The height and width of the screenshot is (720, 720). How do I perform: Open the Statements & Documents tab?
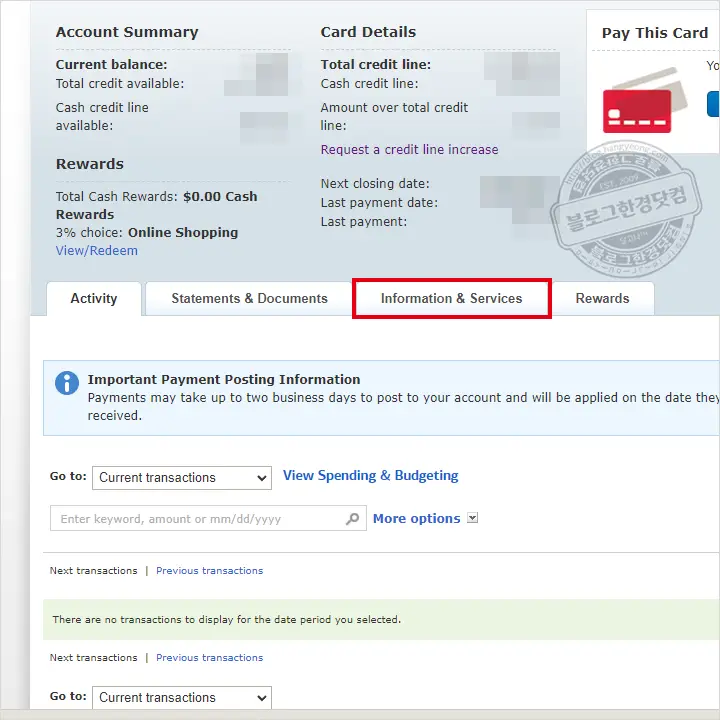[x=249, y=299]
